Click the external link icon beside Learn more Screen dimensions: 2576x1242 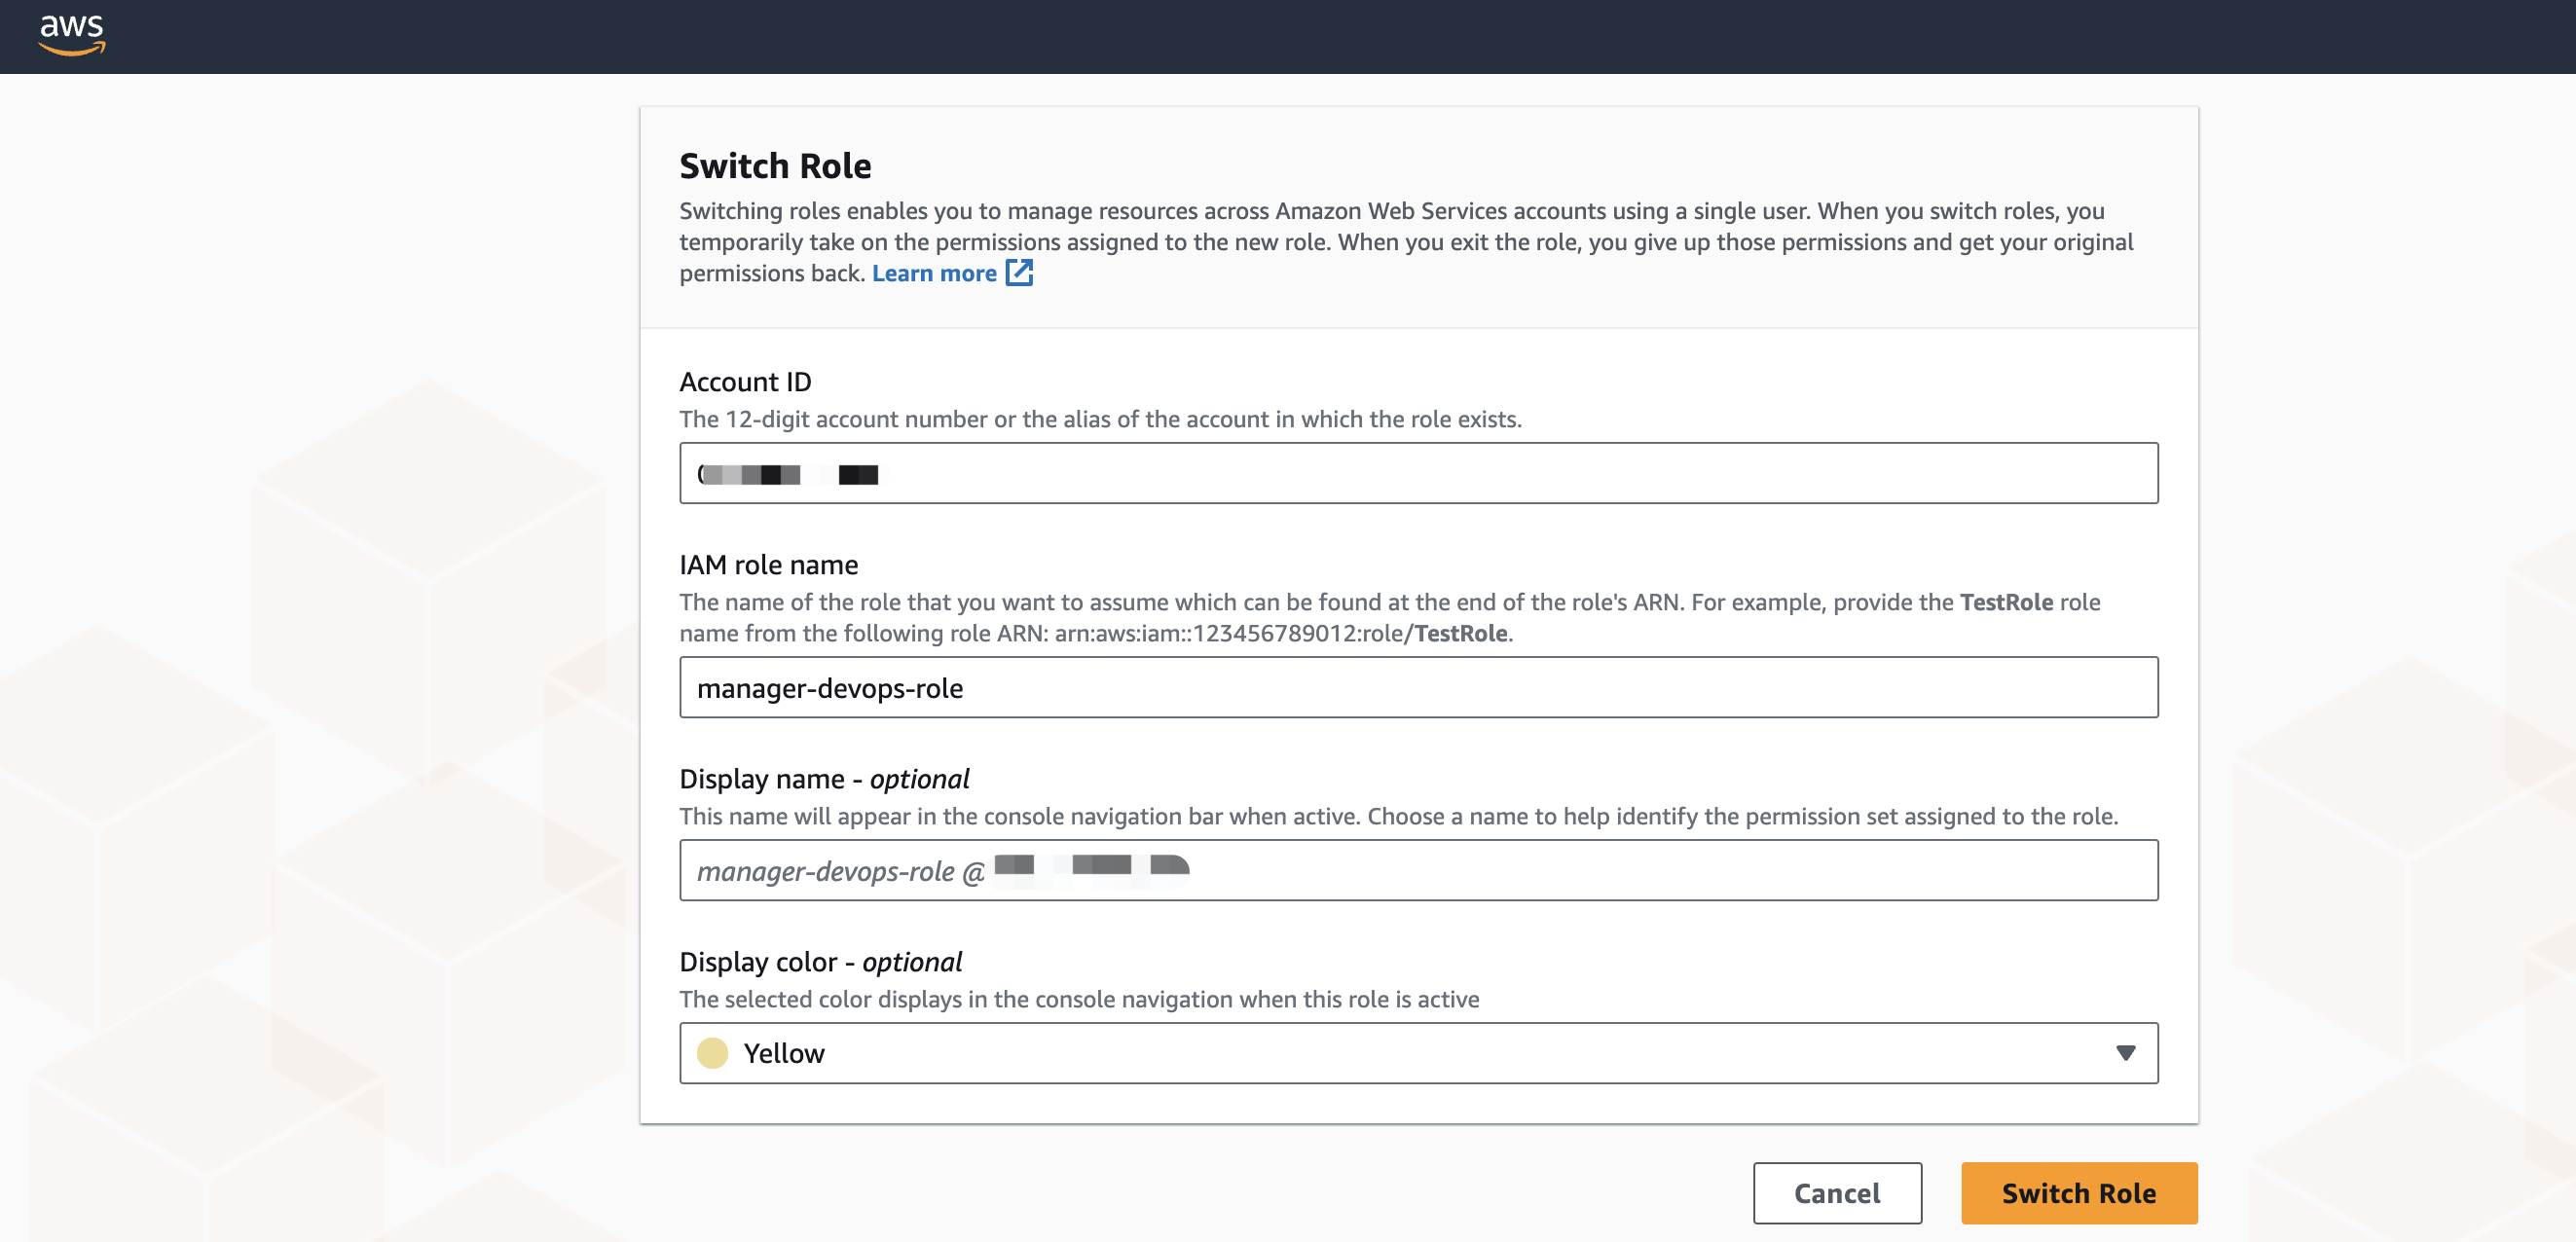click(1018, 273)
